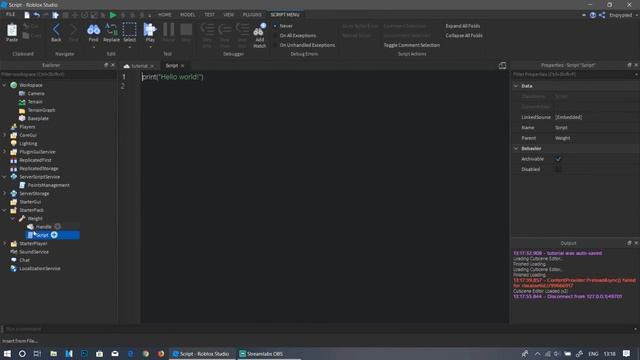The height and width of the screenshot is (360, 640).
Task: Click the Explorer filter search box
Action: 58,75
